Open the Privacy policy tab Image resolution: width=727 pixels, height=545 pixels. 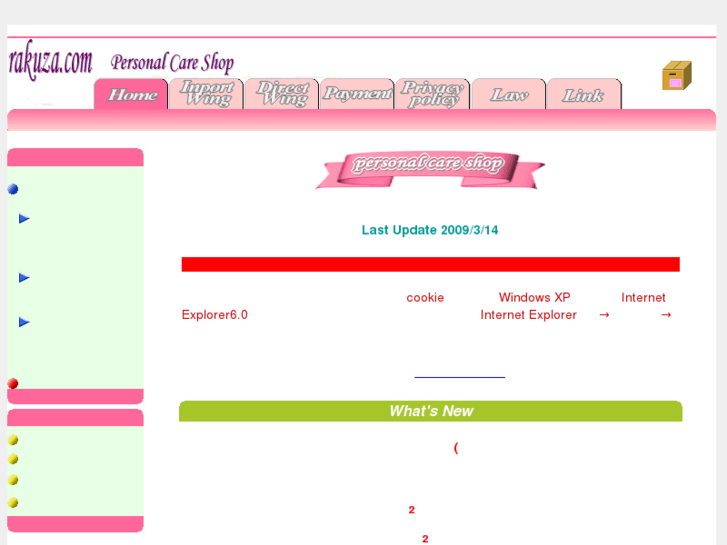tap(433, 94)
